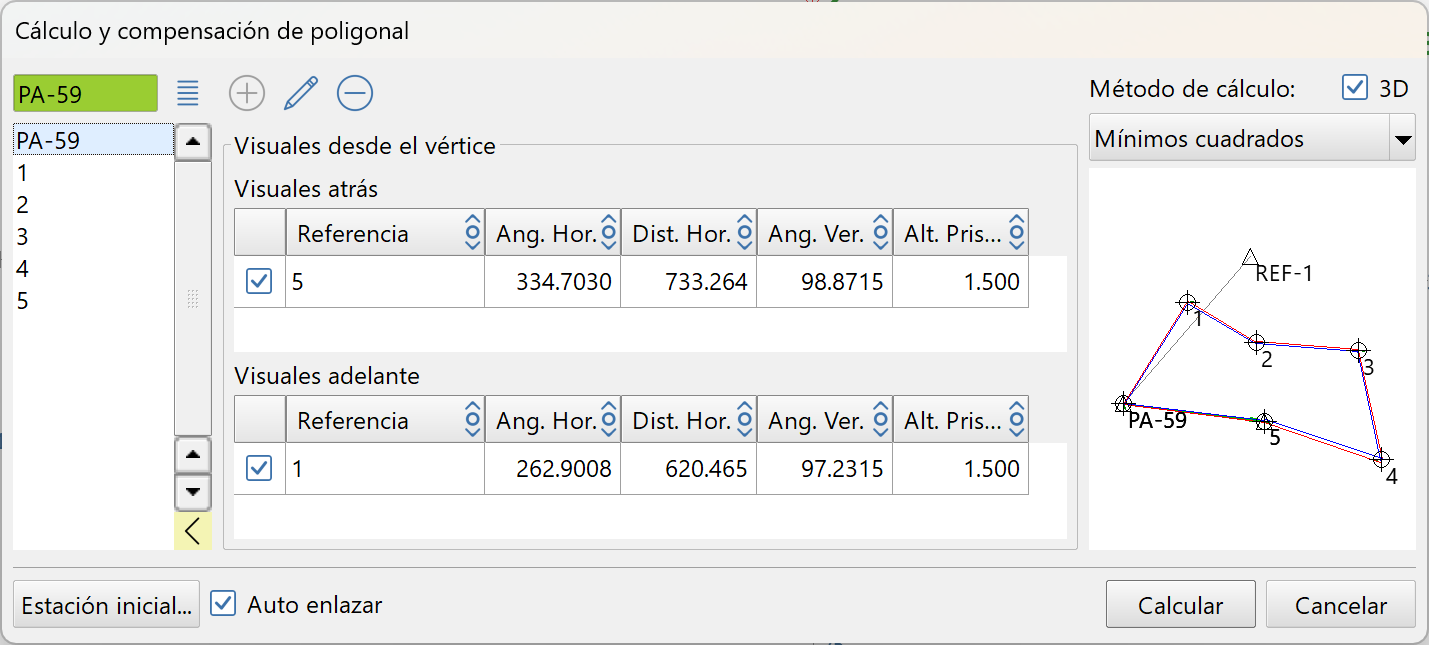The width and height of the screenshot is (1429, 645).
Task: Click the remove visual minus icon
Action: 355,93
